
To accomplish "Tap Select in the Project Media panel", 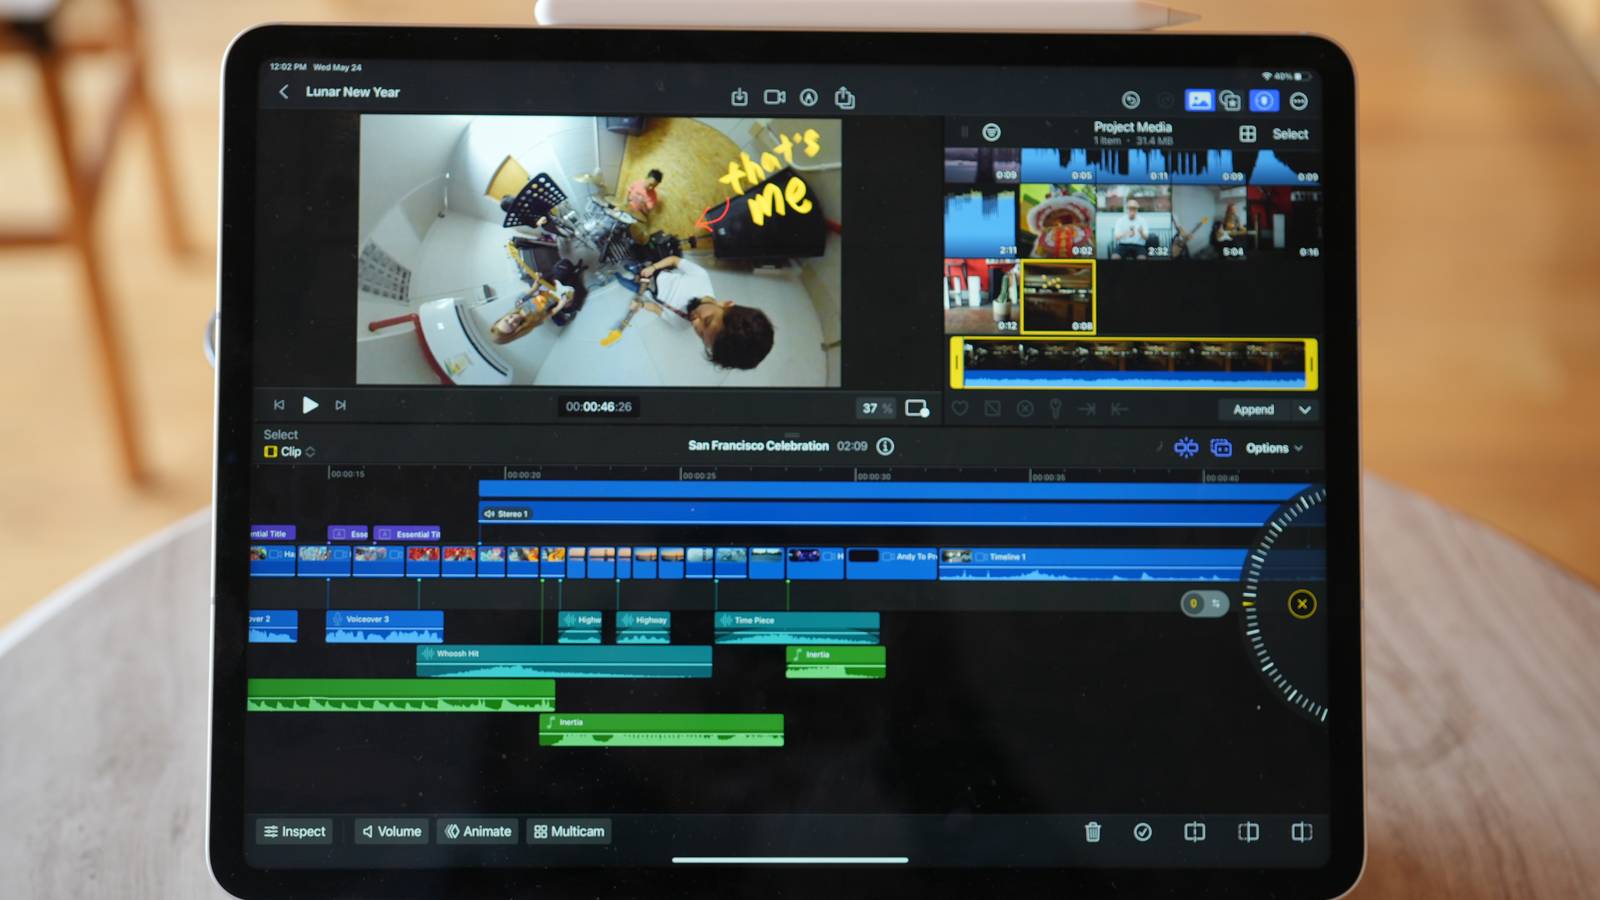I will (x=1290, y=133).
